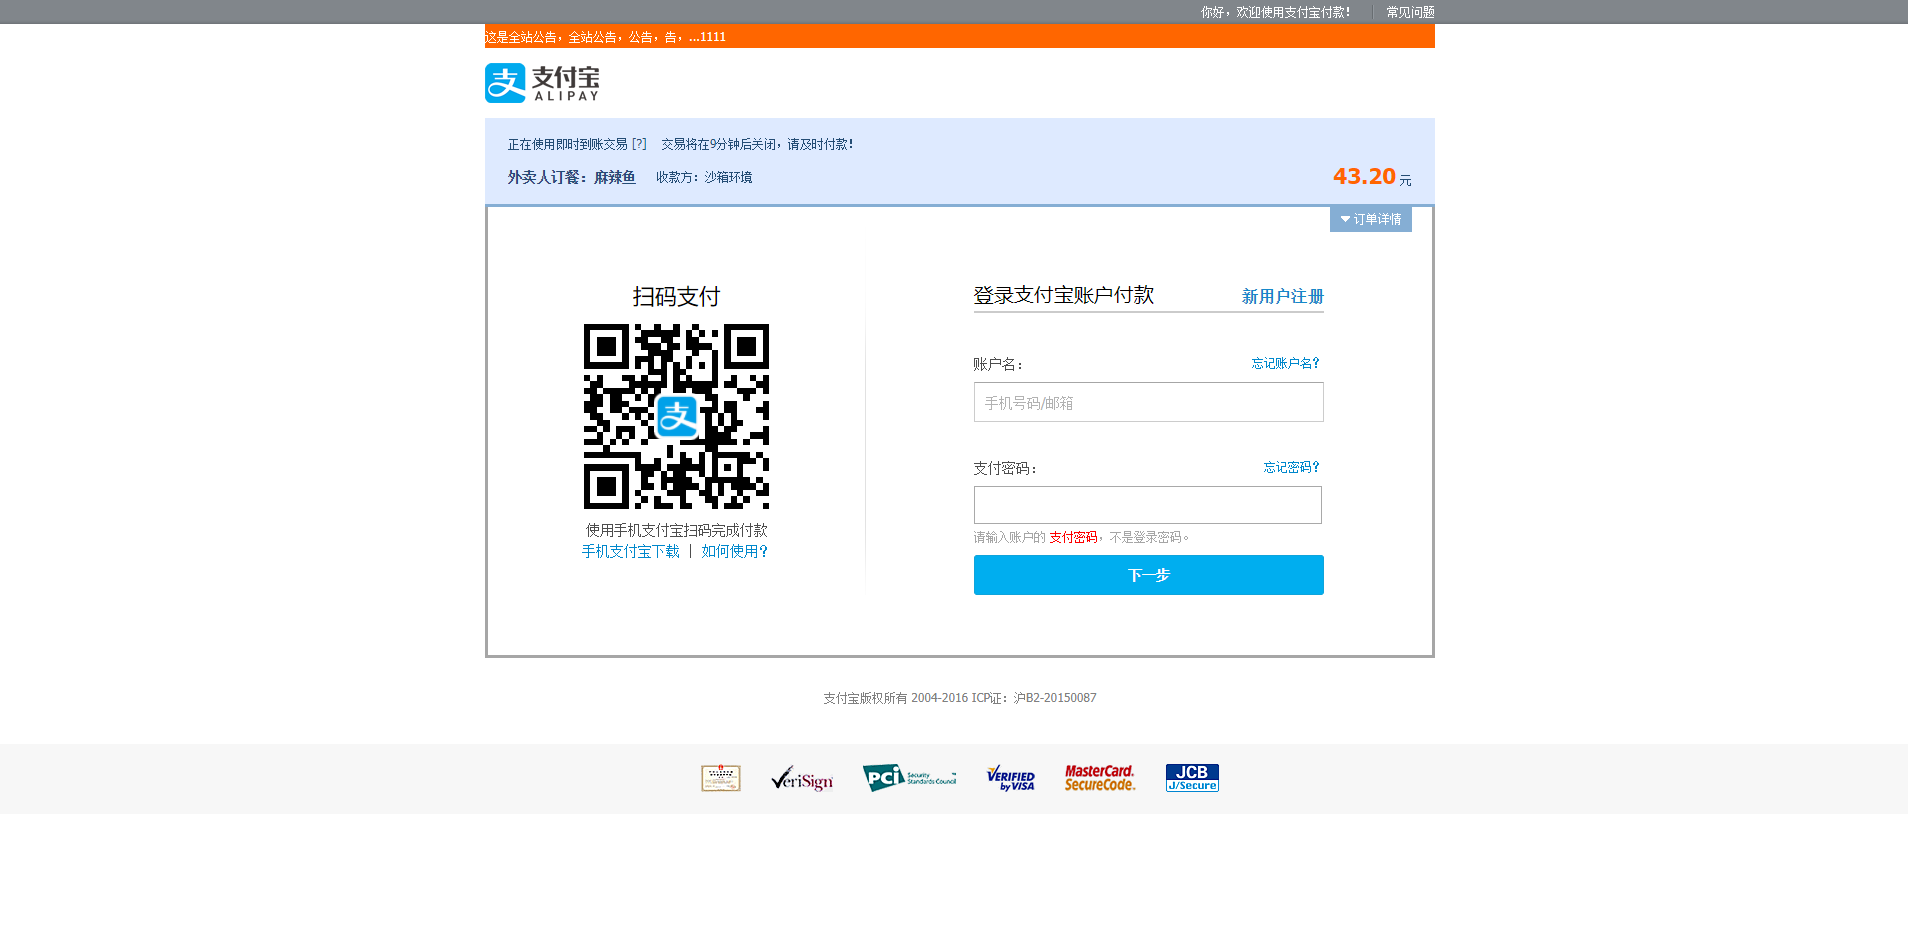Open the 手机支付宝下载 link
The height and width of the screenshot is (925, 1908).
(631, 551)
